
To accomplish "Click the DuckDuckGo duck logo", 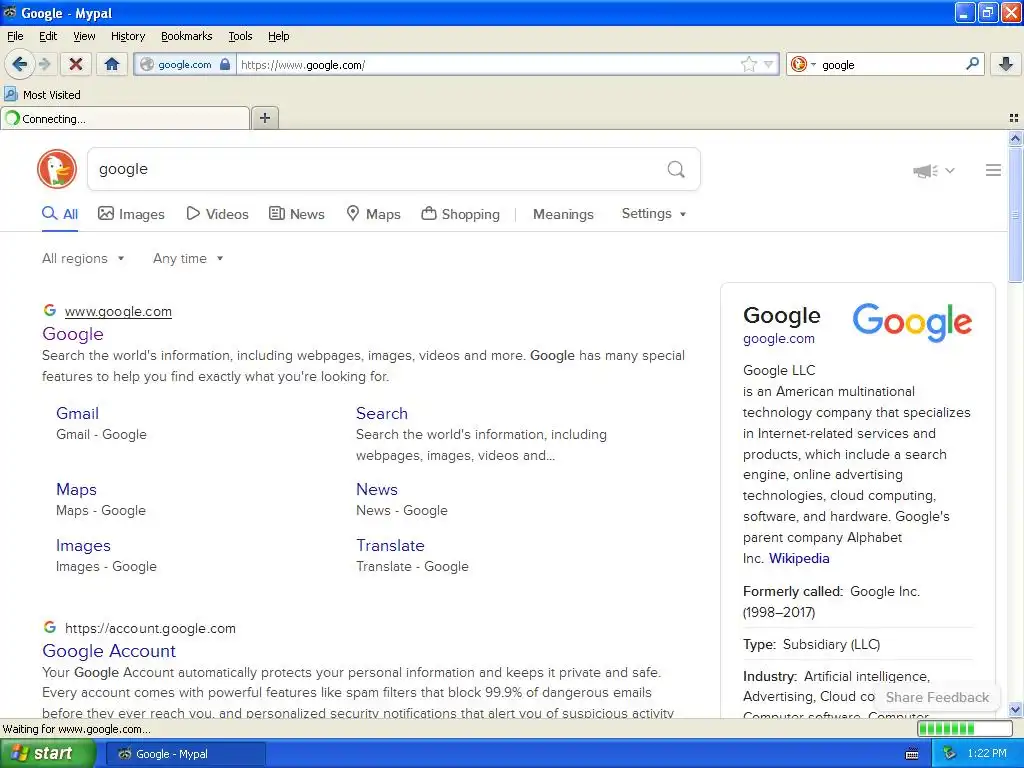I will click(x=57, y=169).
